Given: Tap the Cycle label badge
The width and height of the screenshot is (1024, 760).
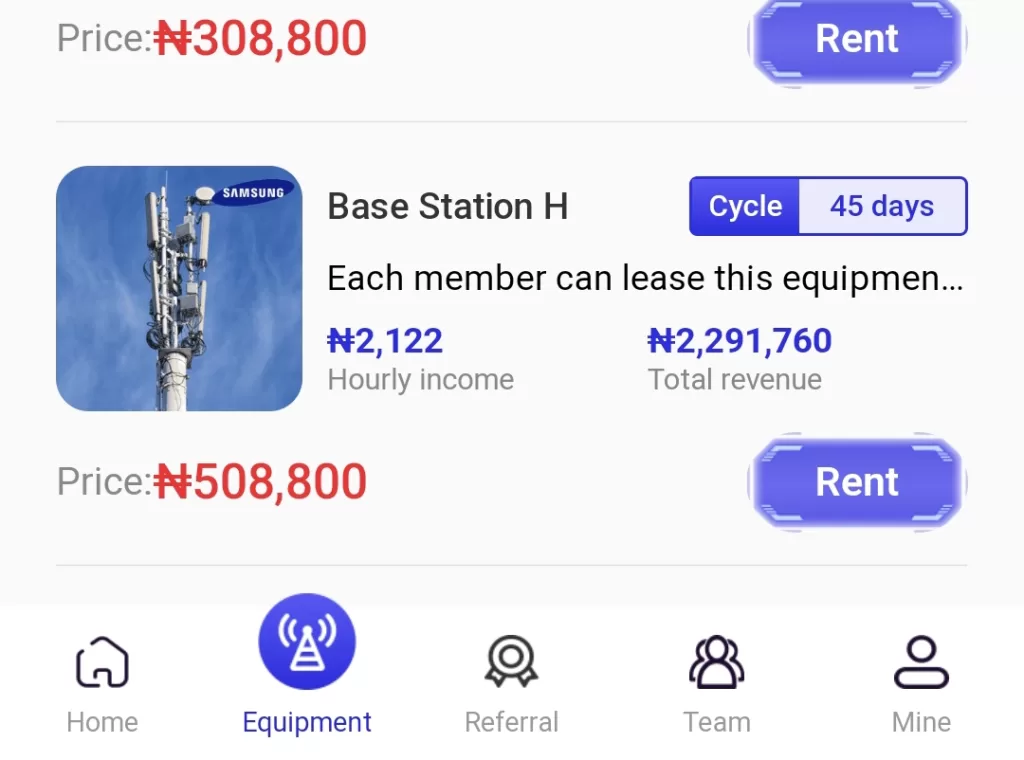Looking at the screenshot, I should pos(745,207).
